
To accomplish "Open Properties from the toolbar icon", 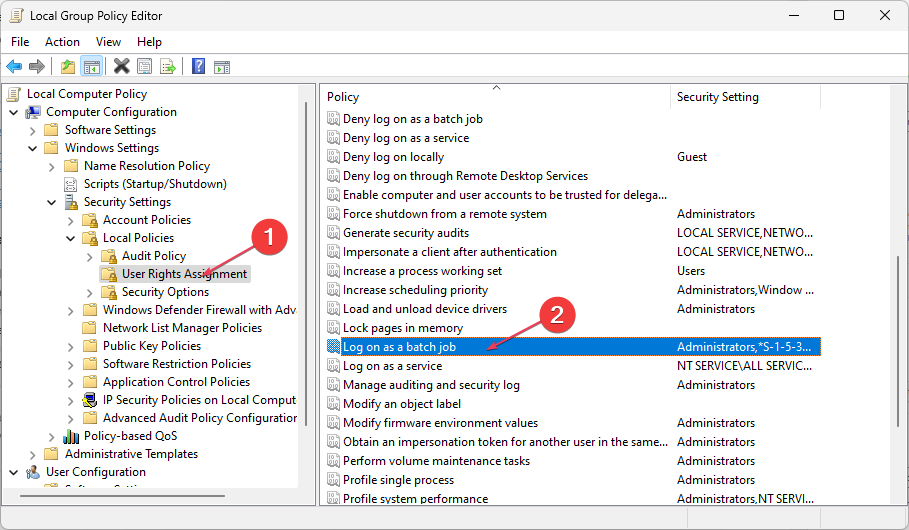I will point(145,67).
